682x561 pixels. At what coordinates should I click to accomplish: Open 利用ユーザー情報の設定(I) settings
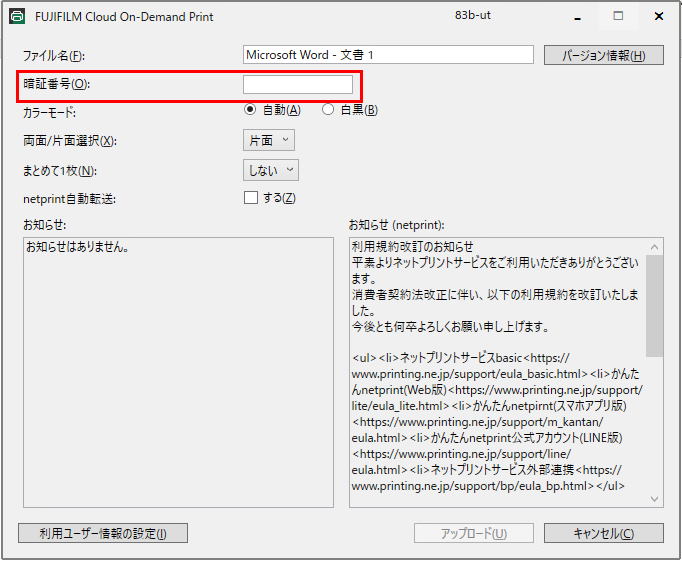(103, 533)
